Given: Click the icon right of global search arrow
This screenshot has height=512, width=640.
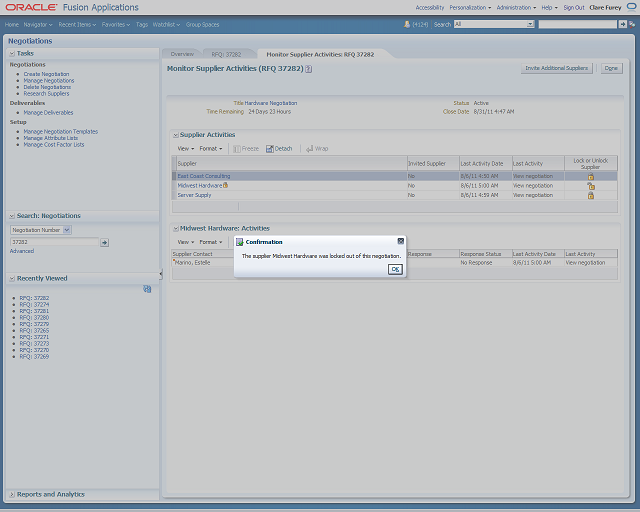Looking at the screenshot, I should coord(632,24).
